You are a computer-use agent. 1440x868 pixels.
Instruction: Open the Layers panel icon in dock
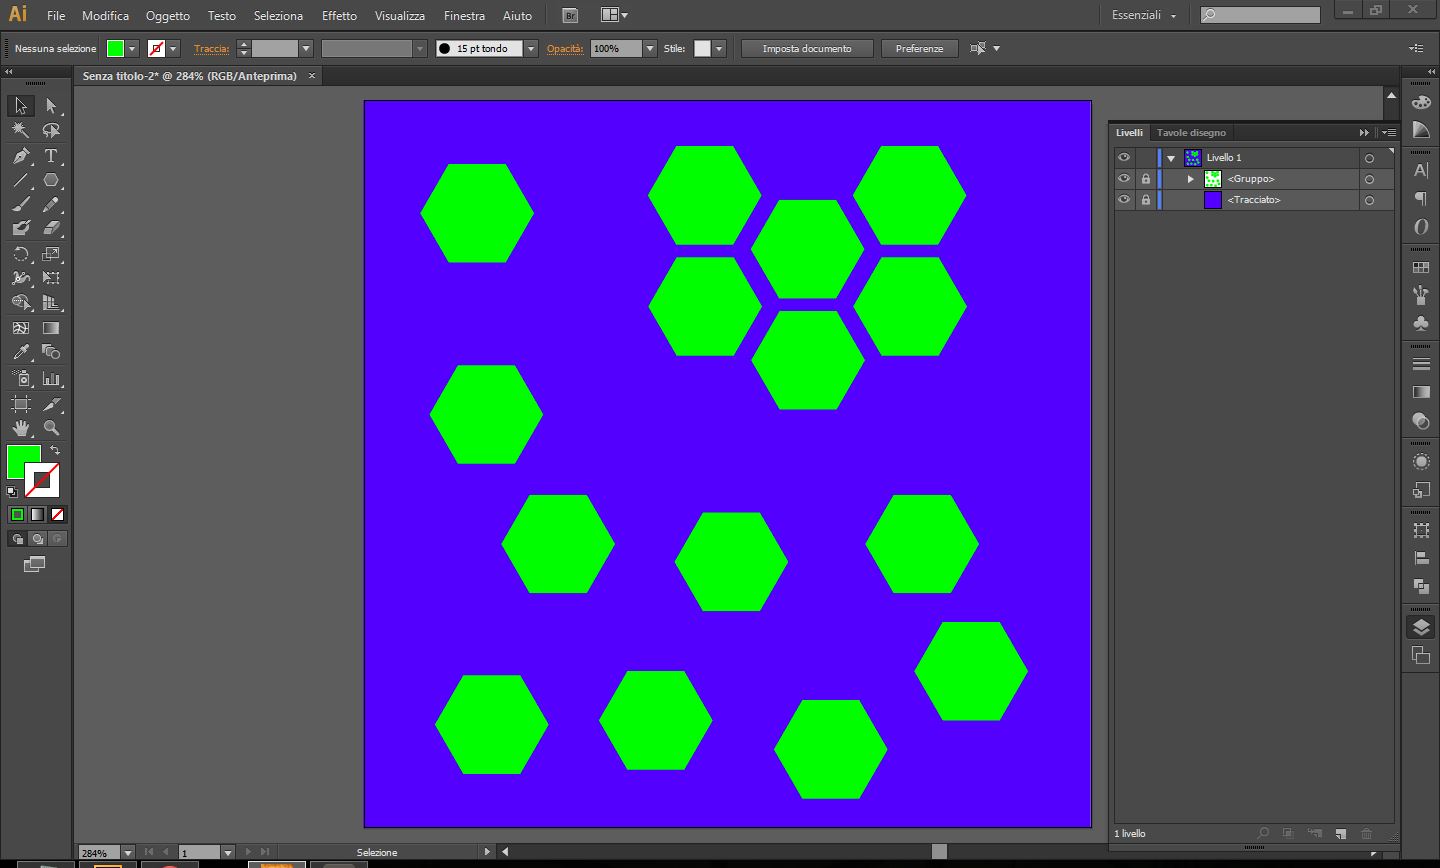click(1420, 627)
